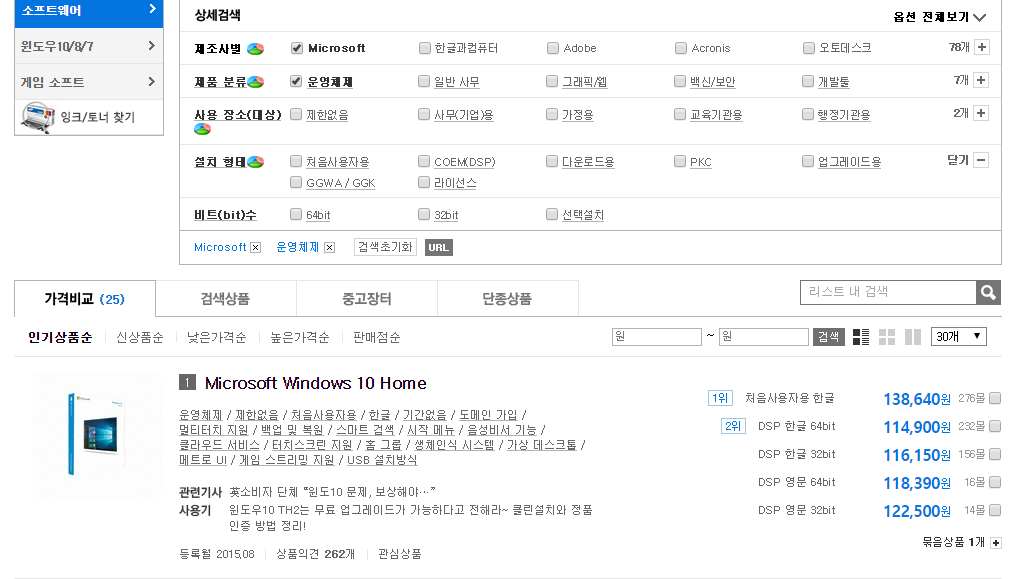Open pie chart icon next to 설치 형태

(x=255, y=161)
